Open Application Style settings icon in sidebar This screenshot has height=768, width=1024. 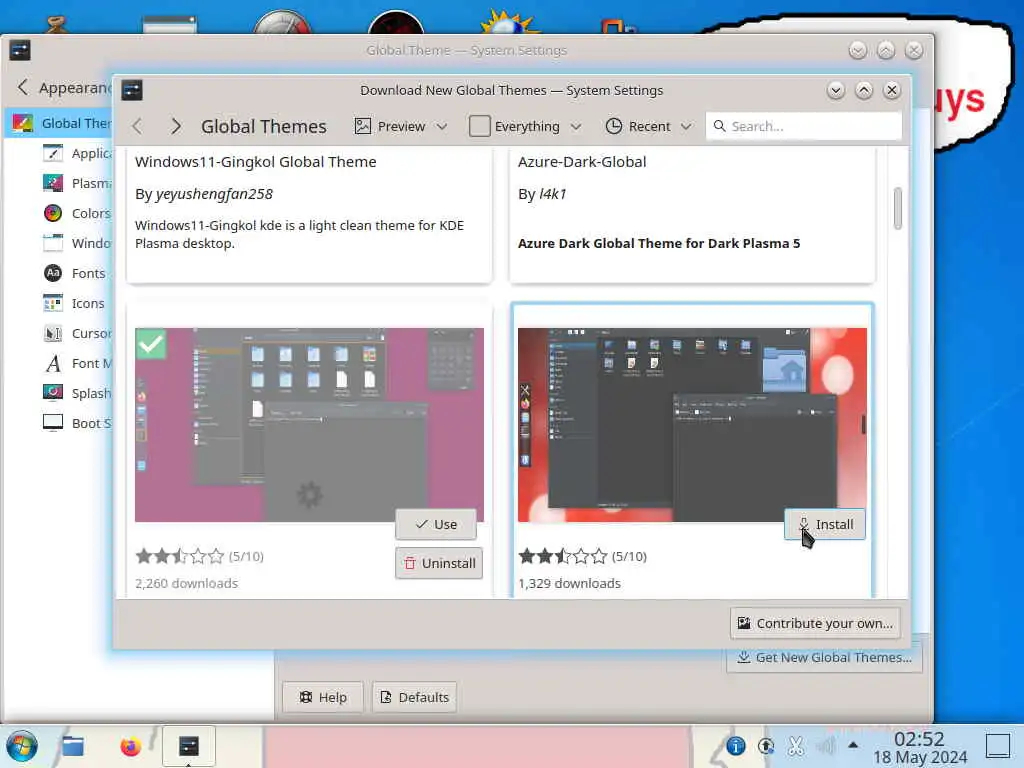click(53, 153)
